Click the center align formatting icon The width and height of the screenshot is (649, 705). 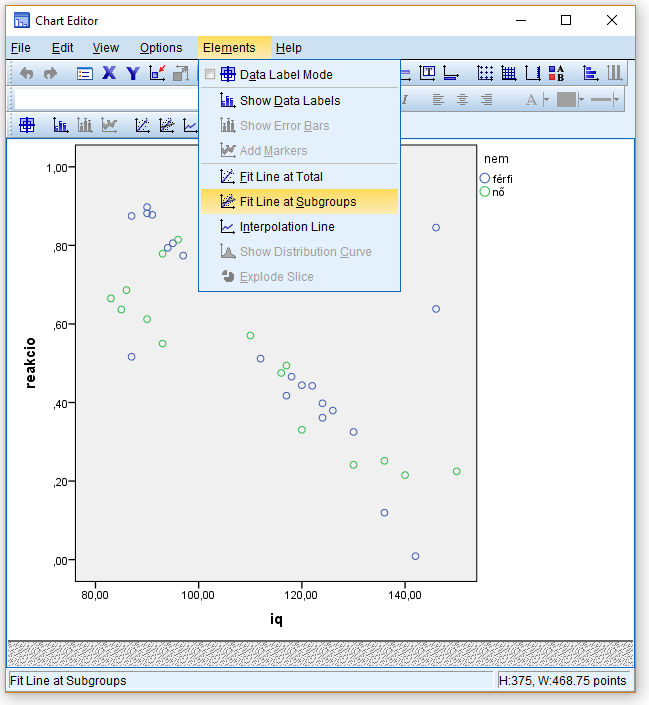click(462, 99)
